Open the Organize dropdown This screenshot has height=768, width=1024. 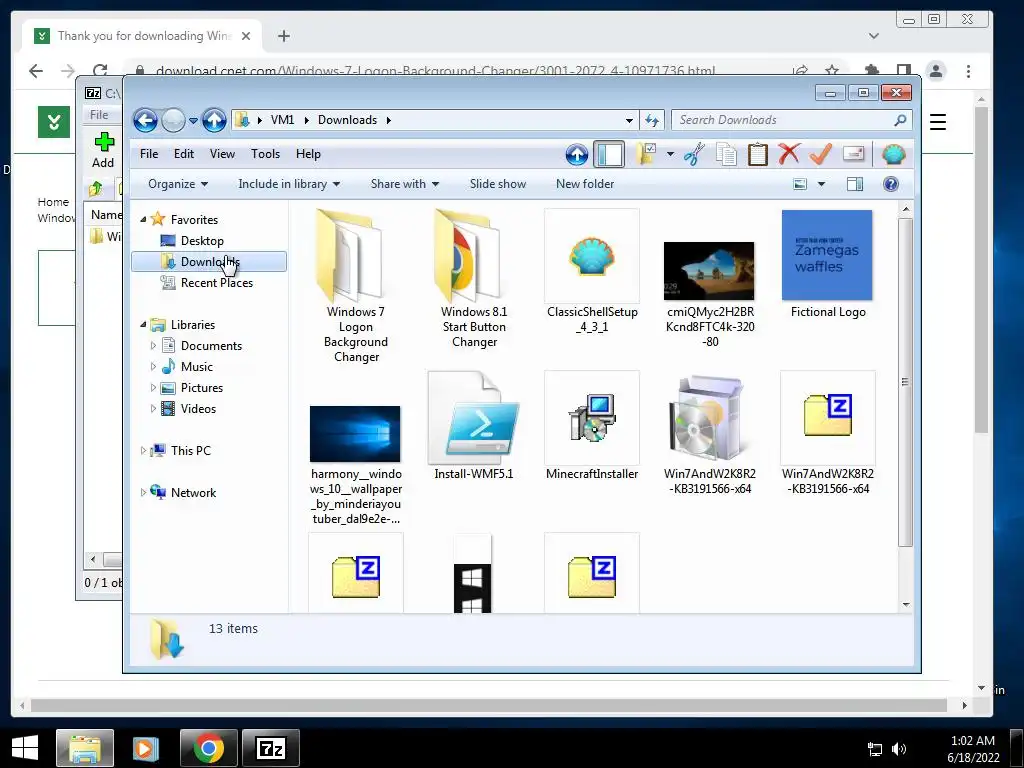[178, 184]
